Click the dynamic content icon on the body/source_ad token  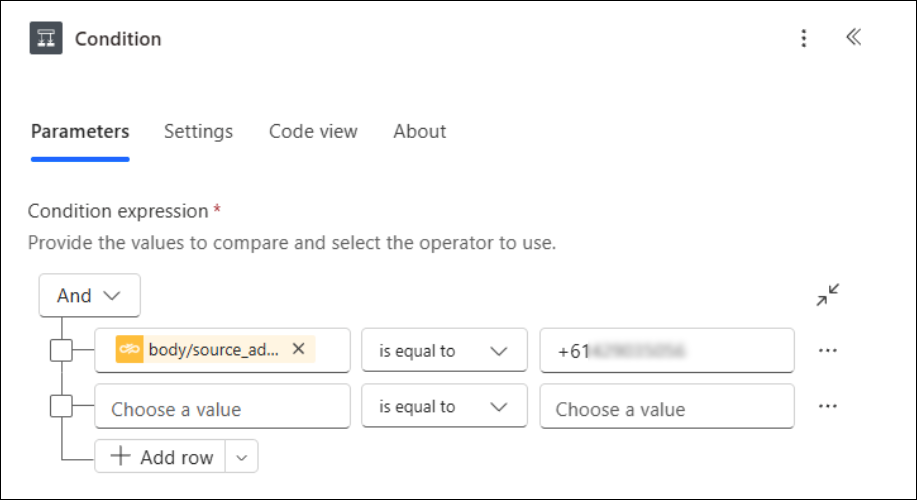[129, 350]
